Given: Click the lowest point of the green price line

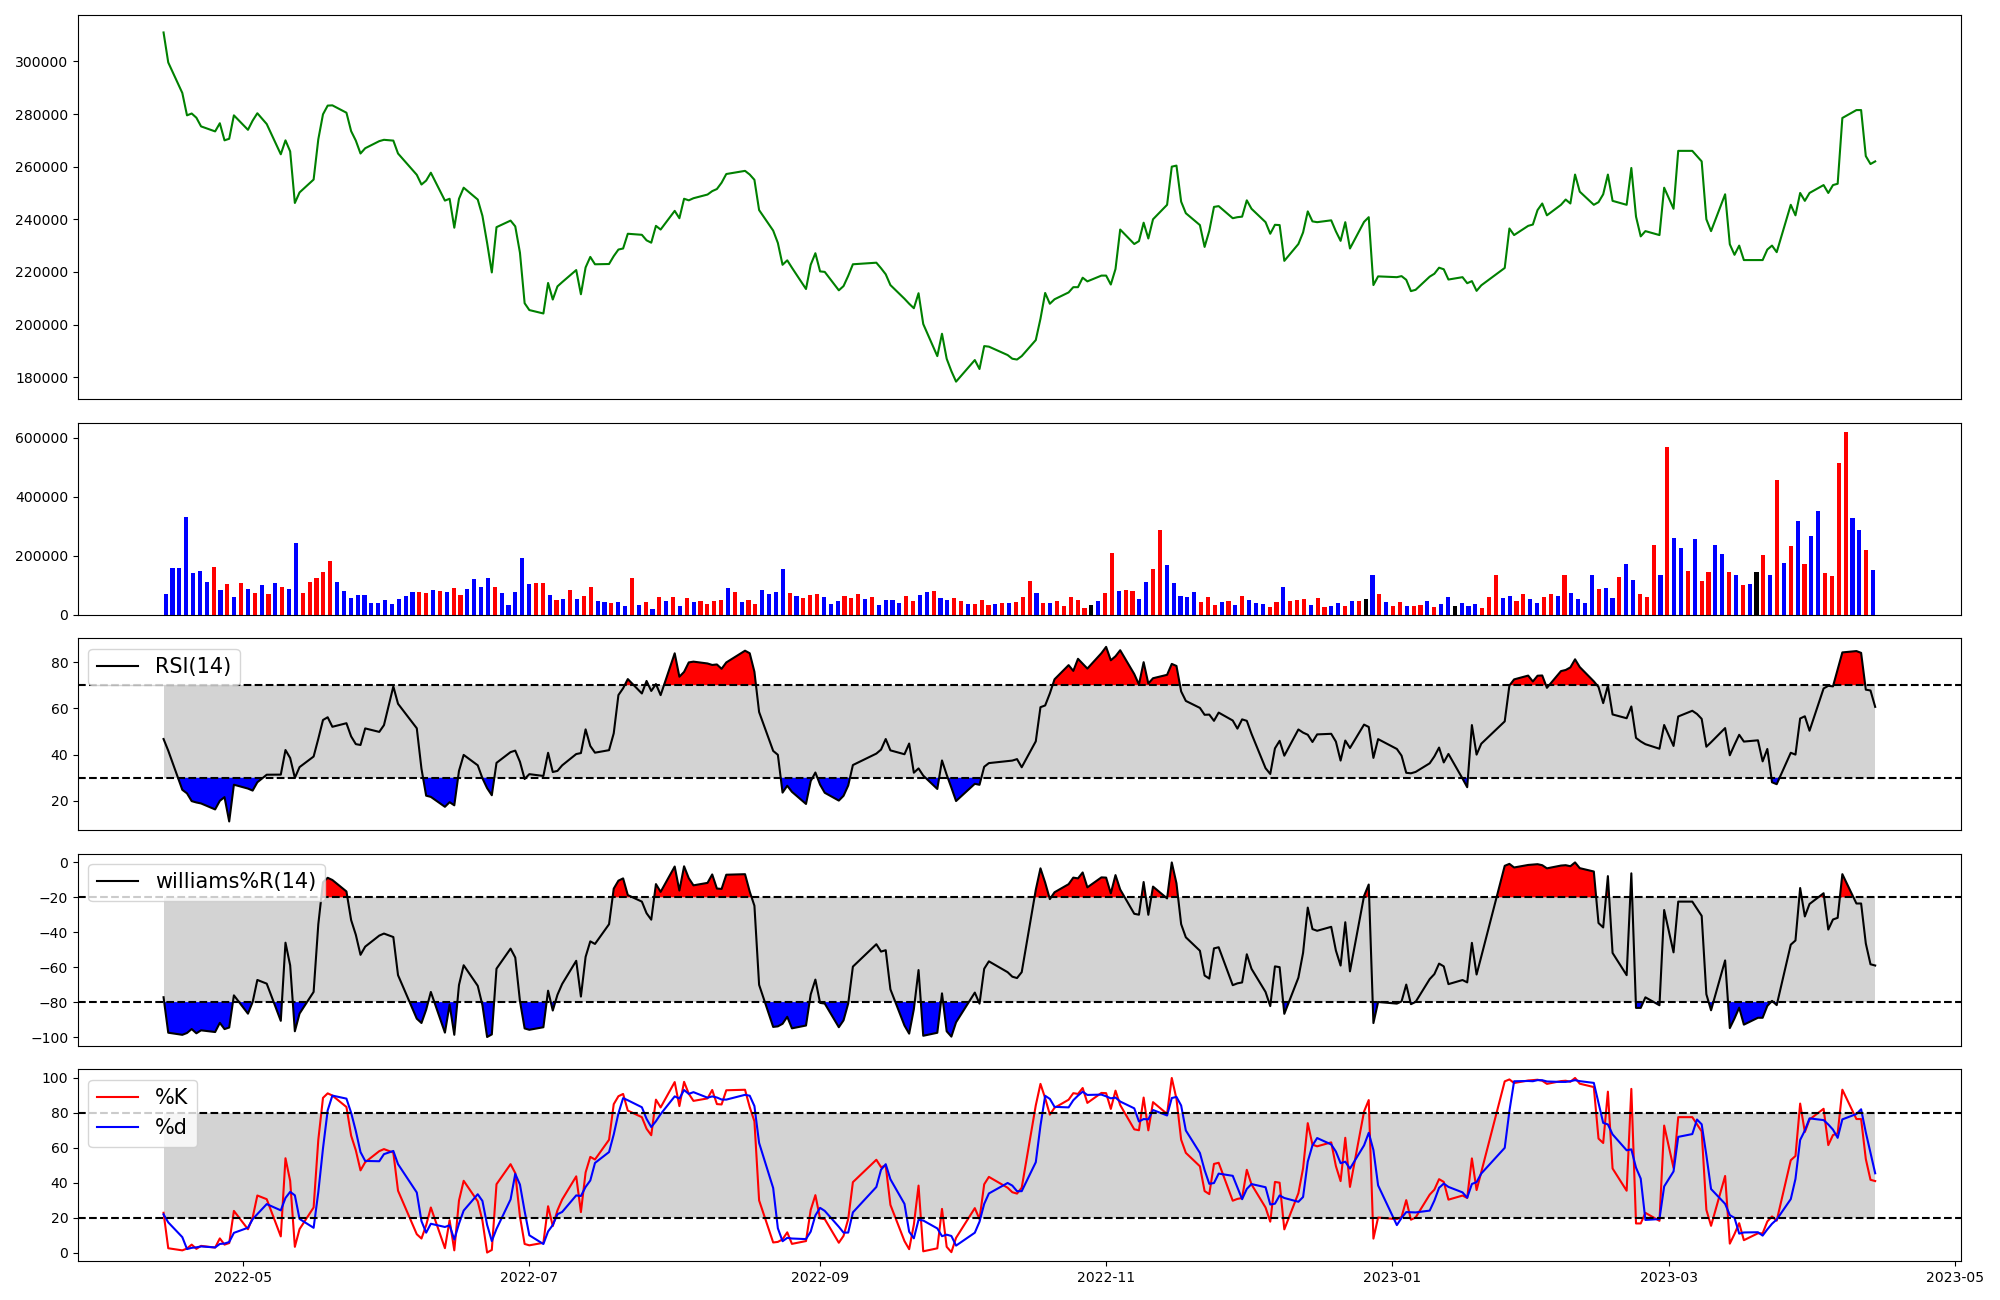Looking at the screenshot, I should [956, 381].
